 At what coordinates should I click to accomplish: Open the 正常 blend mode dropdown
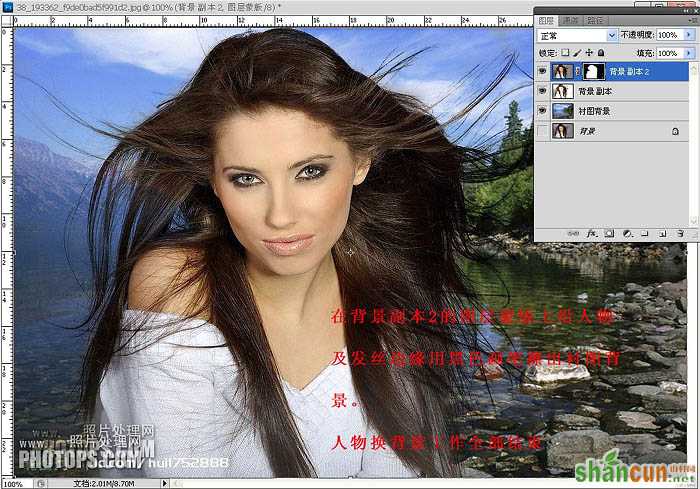(577, 35)
